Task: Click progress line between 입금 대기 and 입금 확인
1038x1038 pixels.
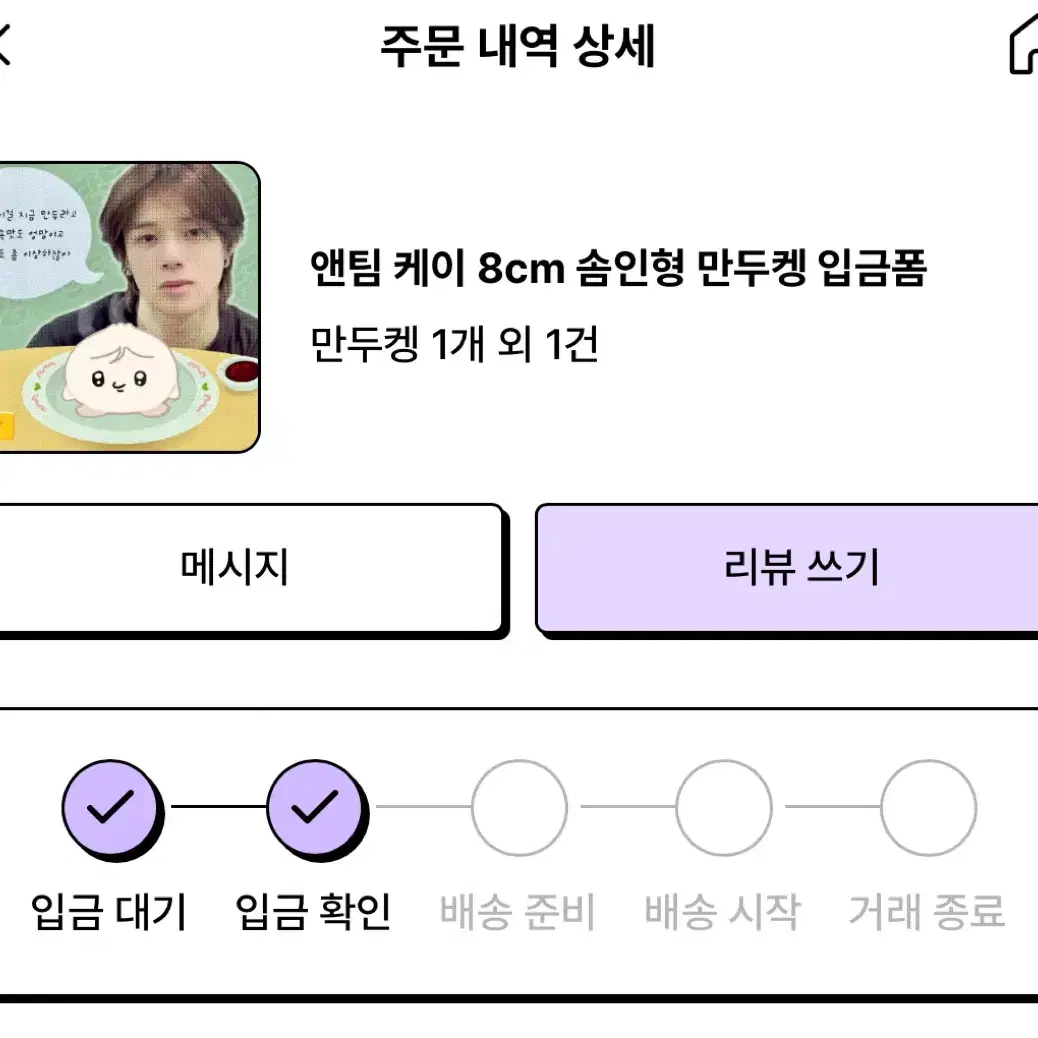Action: (218, 806)
